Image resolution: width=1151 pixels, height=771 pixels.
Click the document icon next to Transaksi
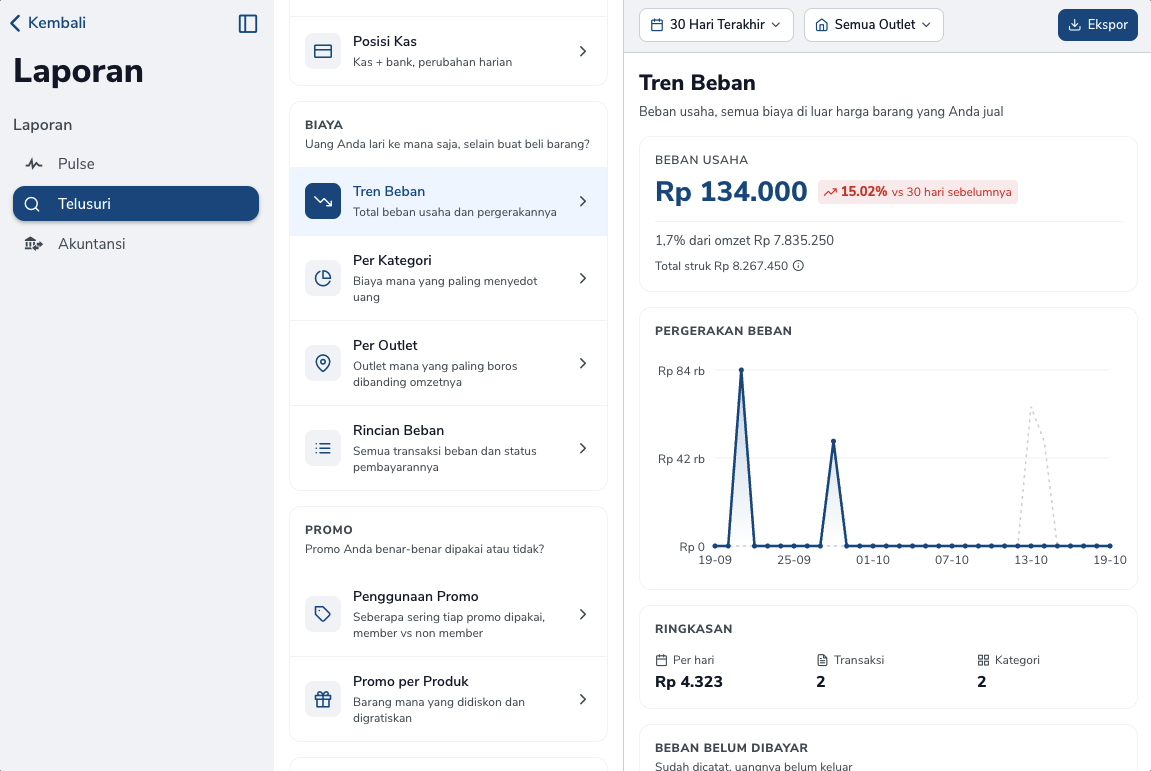pyautogui.click(x=822, y=660)
